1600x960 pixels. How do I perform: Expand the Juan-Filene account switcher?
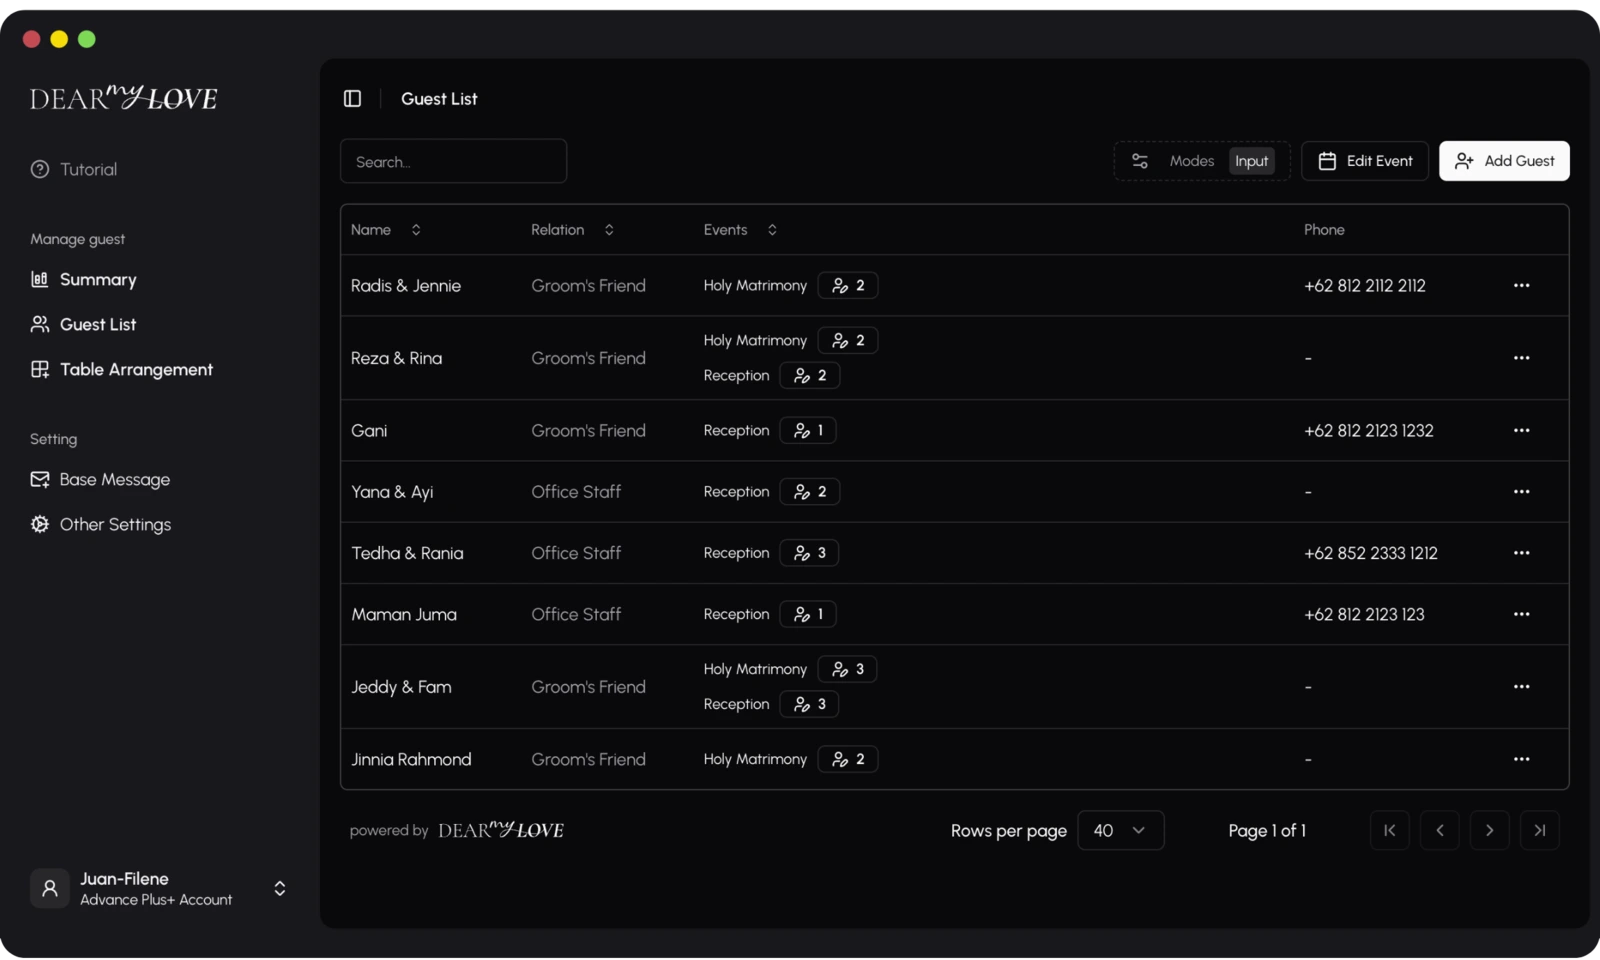[x=280, y=888]
